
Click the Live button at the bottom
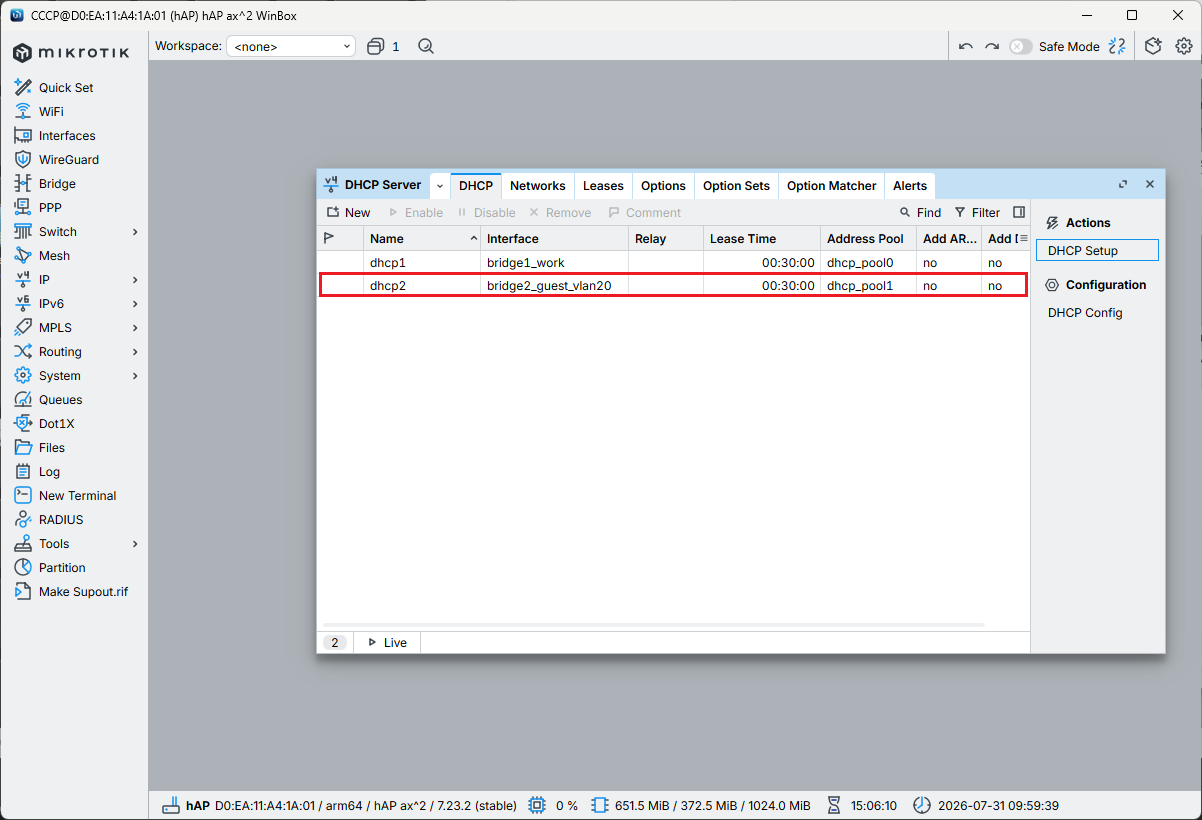point(387,642)
